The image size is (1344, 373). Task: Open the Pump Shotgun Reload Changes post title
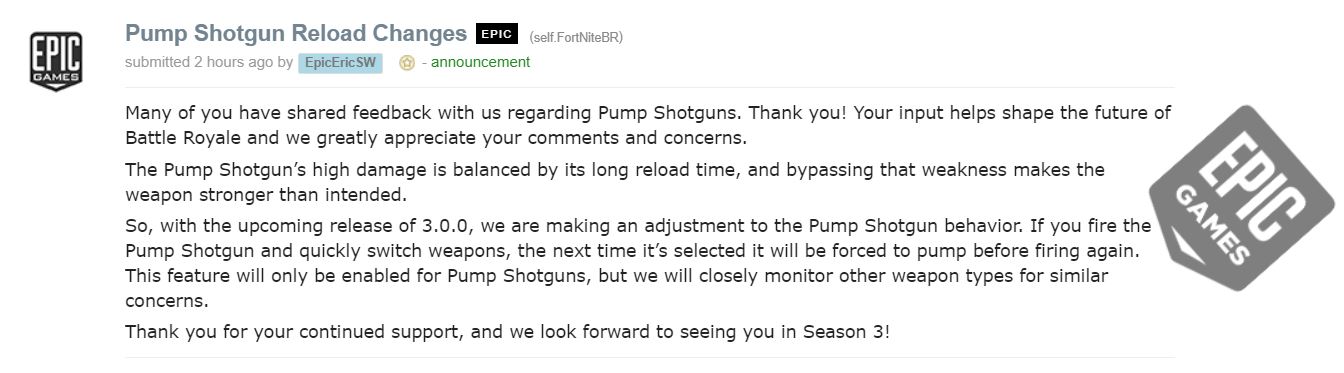(296, 33)
